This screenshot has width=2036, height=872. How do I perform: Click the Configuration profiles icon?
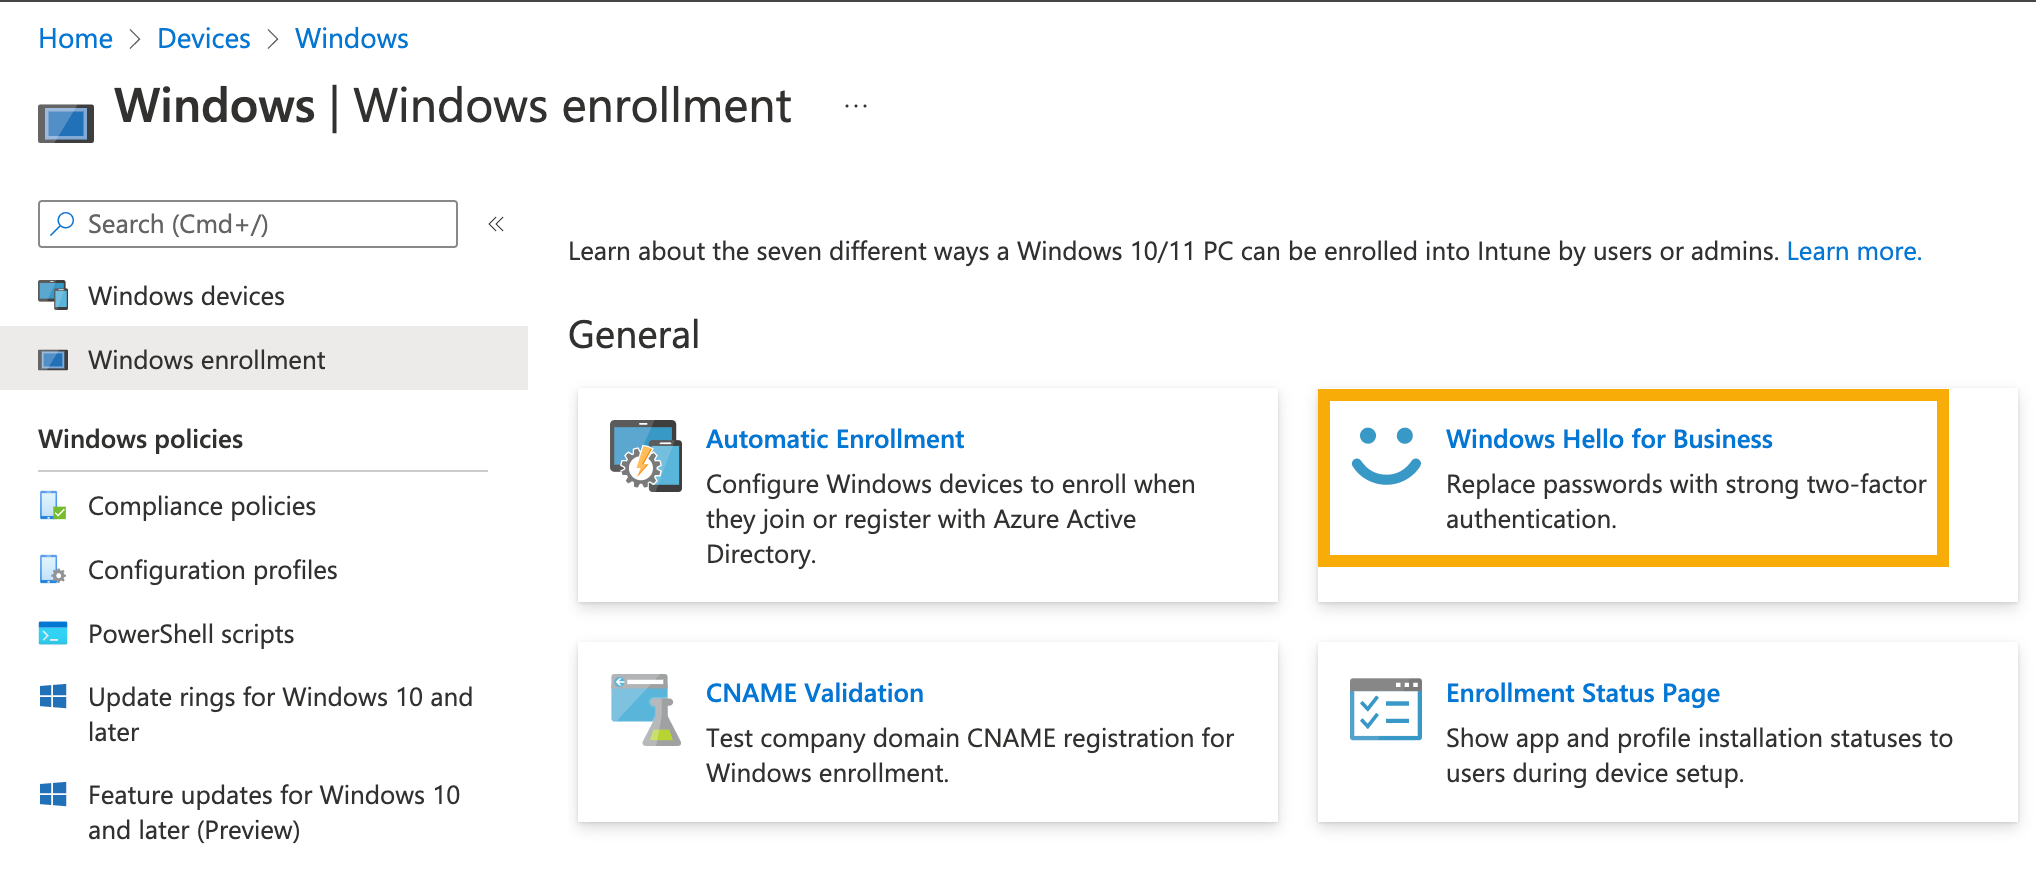[x=53, y=570]
